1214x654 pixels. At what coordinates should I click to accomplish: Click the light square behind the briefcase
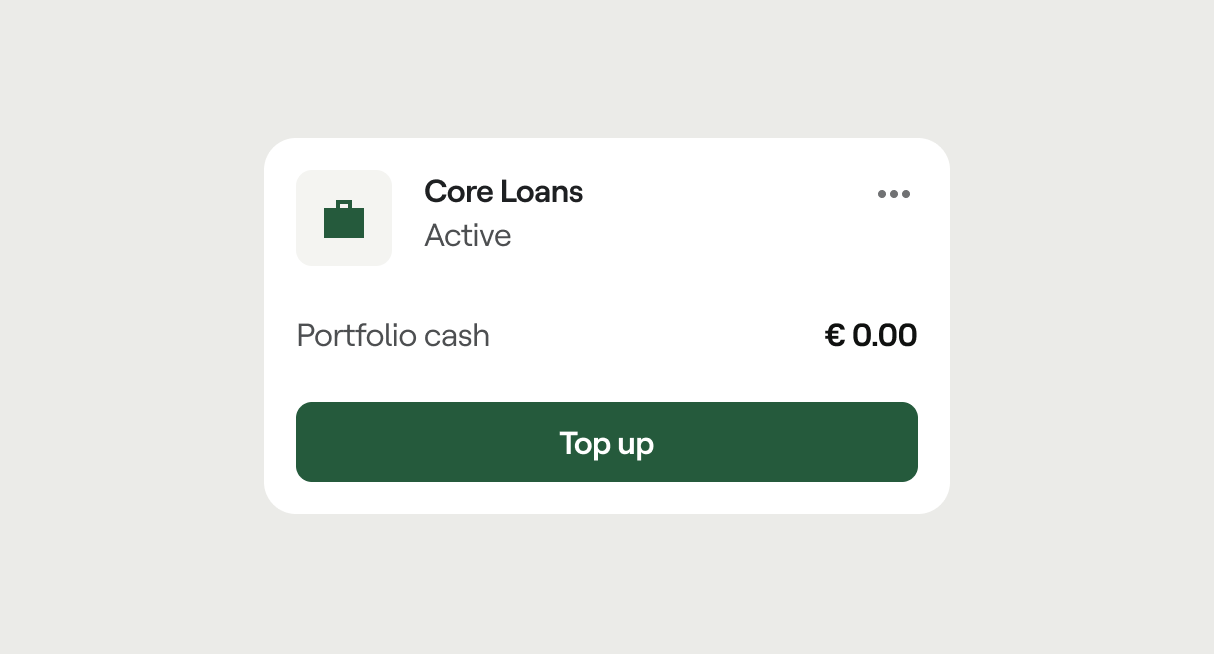[344, 218]
